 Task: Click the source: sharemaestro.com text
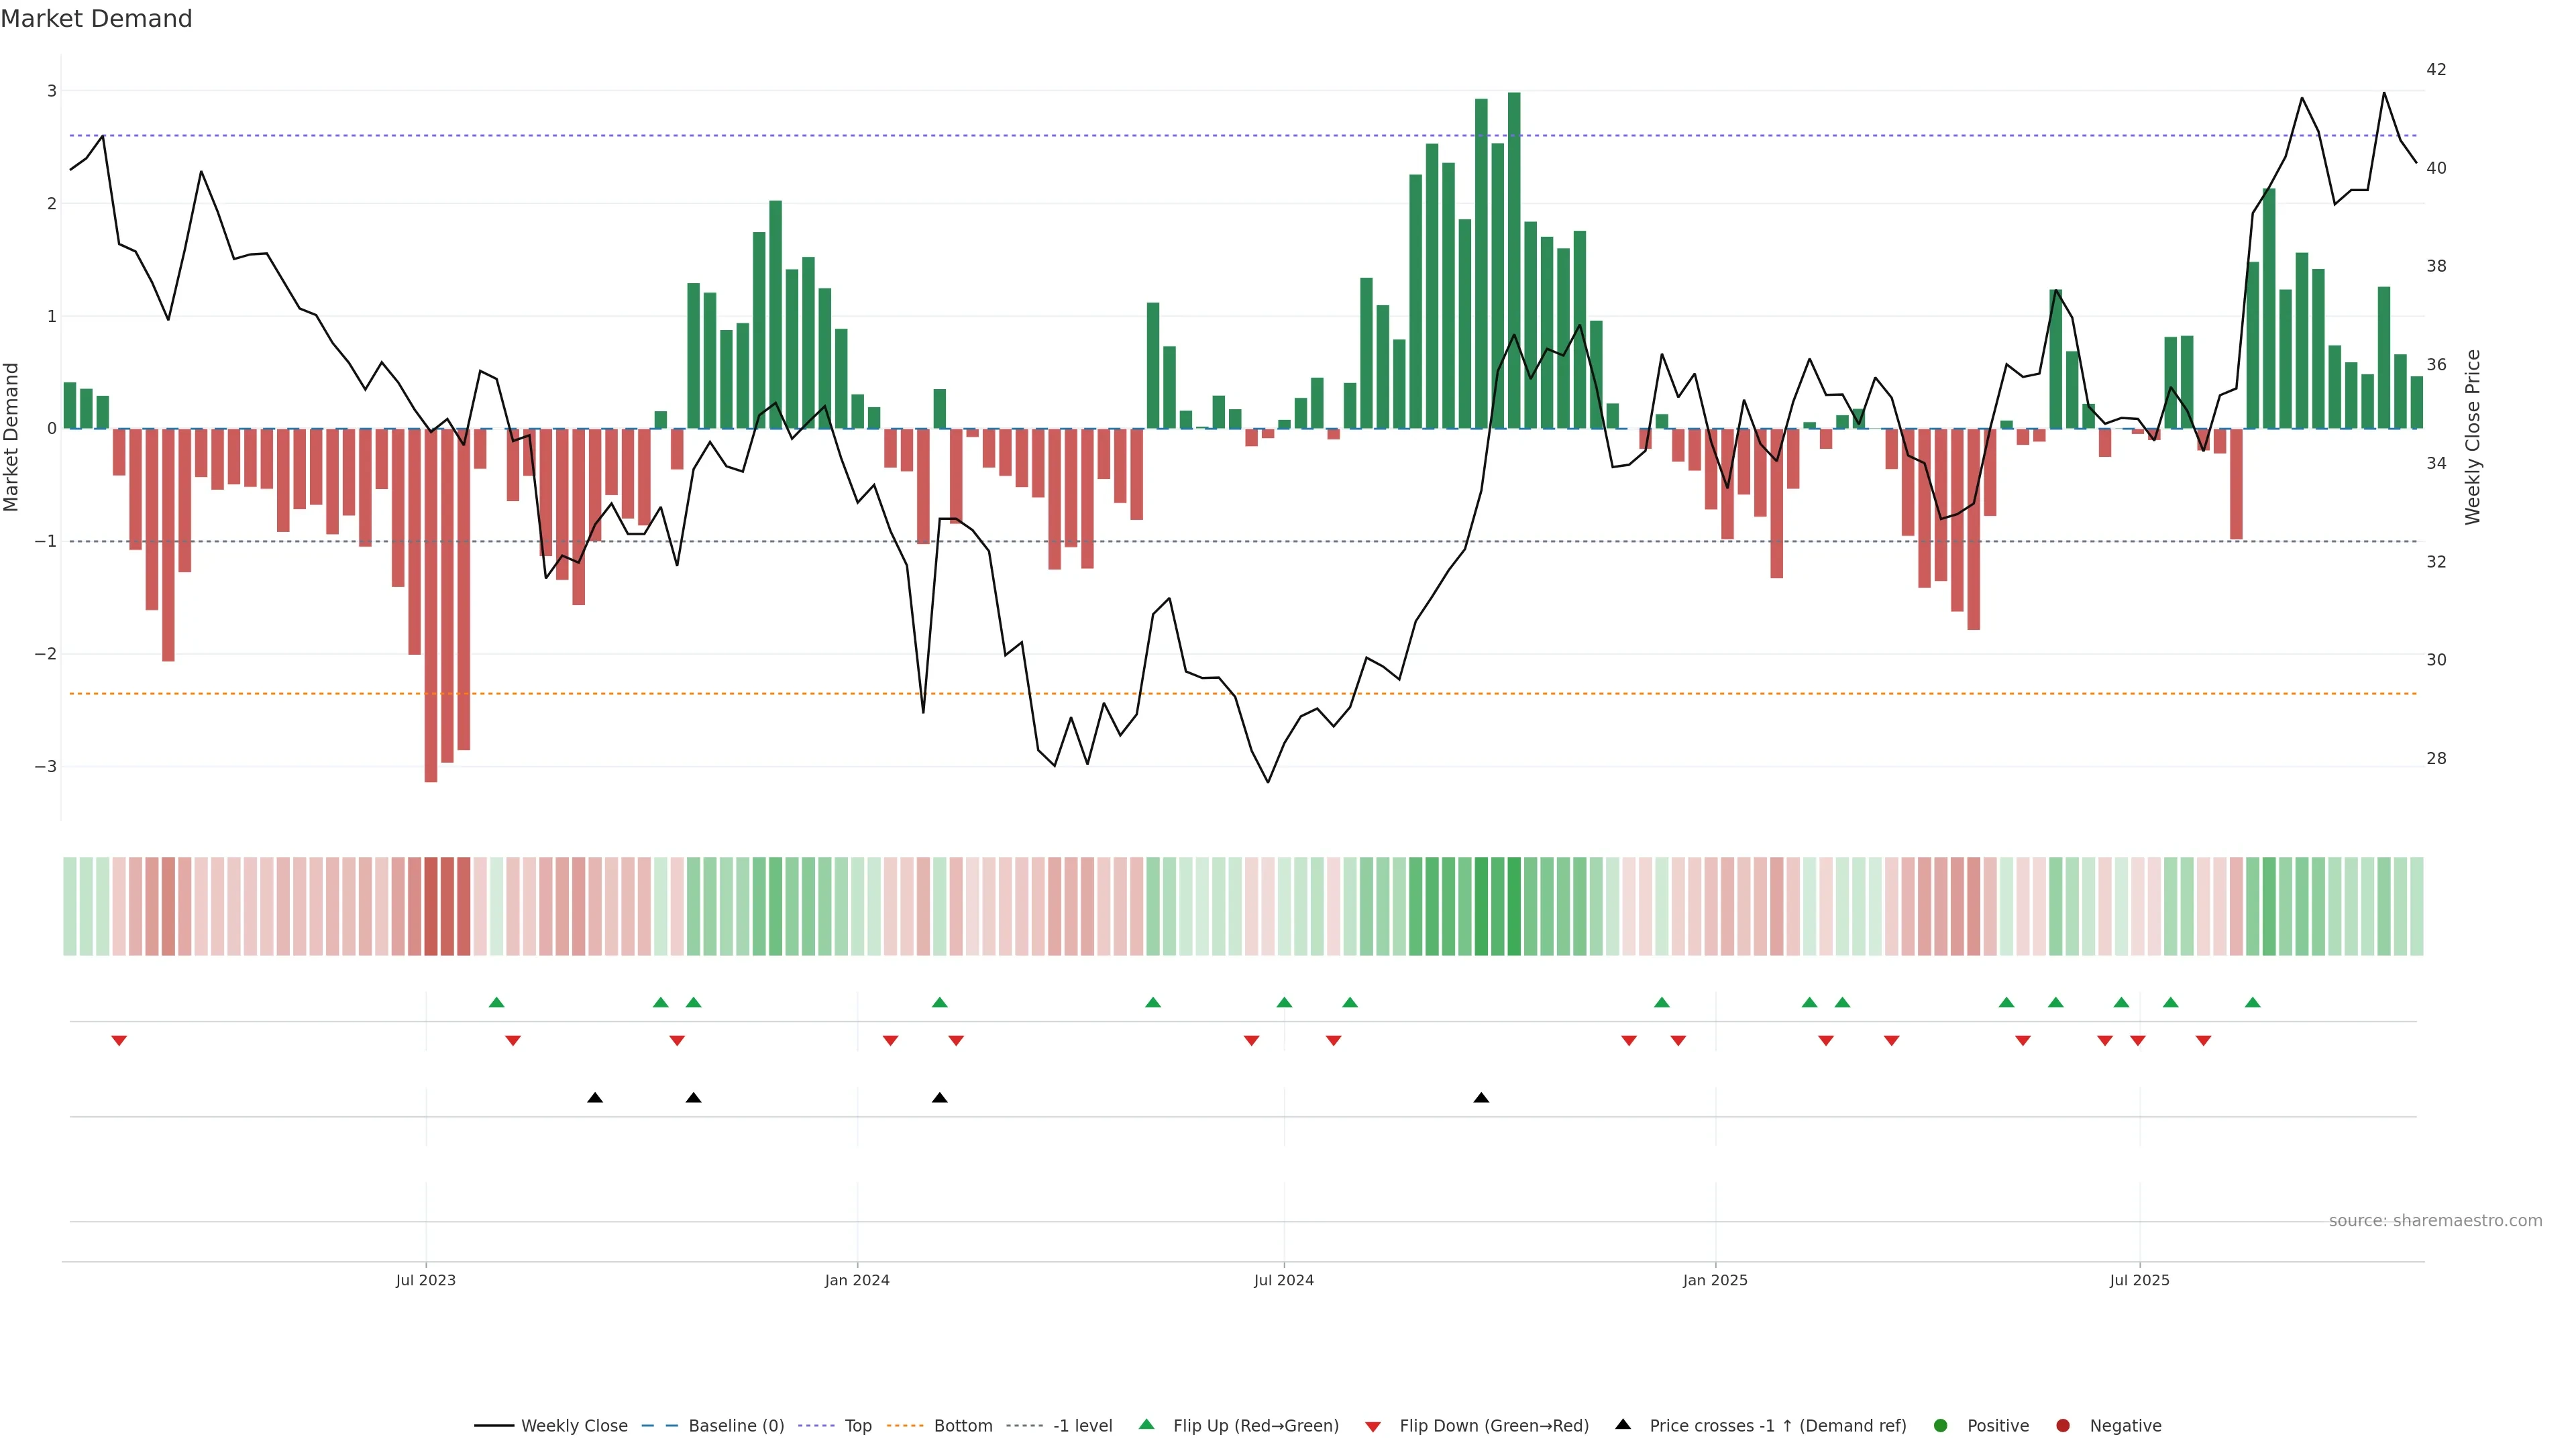pyautogui.click(x=2435, y=1220)
